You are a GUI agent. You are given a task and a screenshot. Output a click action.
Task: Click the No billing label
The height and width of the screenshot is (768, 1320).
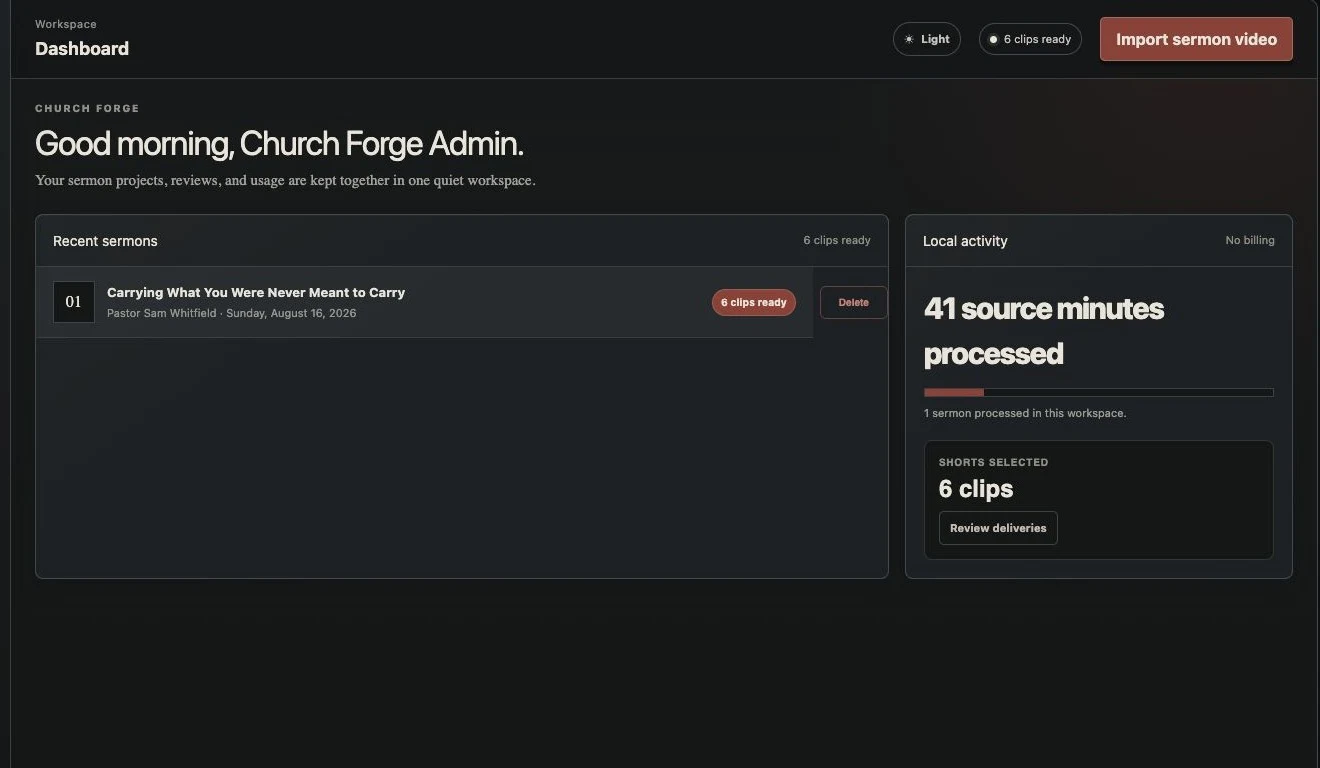click(x=1250, y=240)
